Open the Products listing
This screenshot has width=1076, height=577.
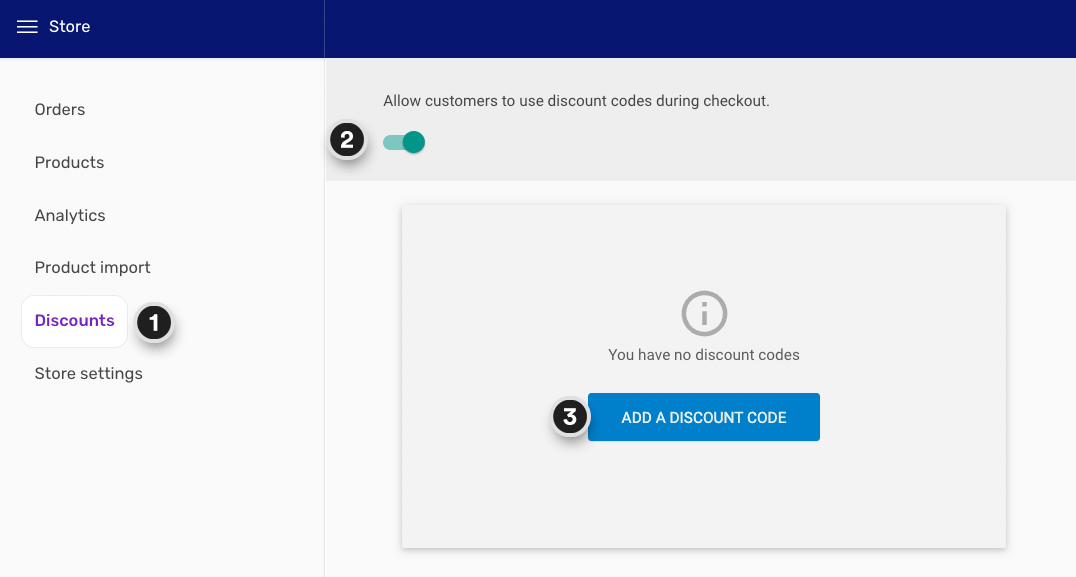(69, 162)
